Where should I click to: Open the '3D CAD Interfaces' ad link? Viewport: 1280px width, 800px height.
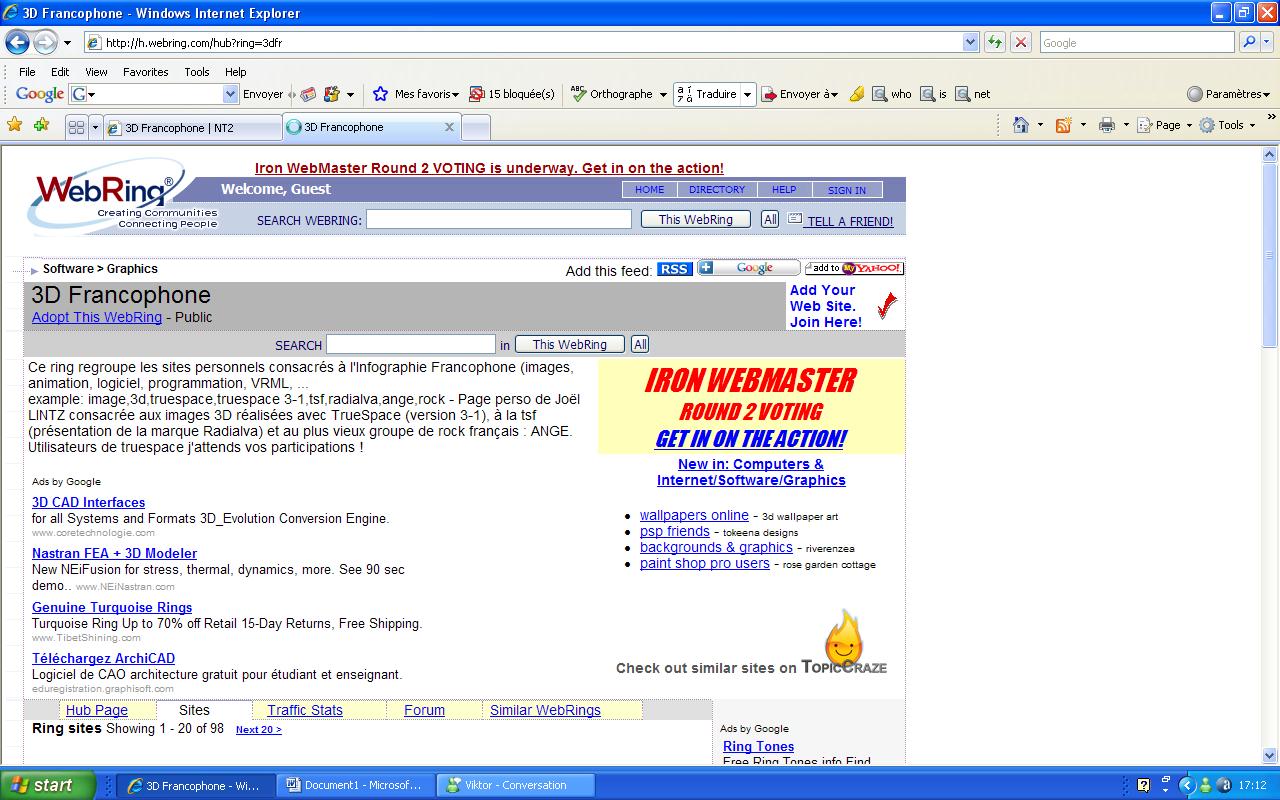pos(88,502)
